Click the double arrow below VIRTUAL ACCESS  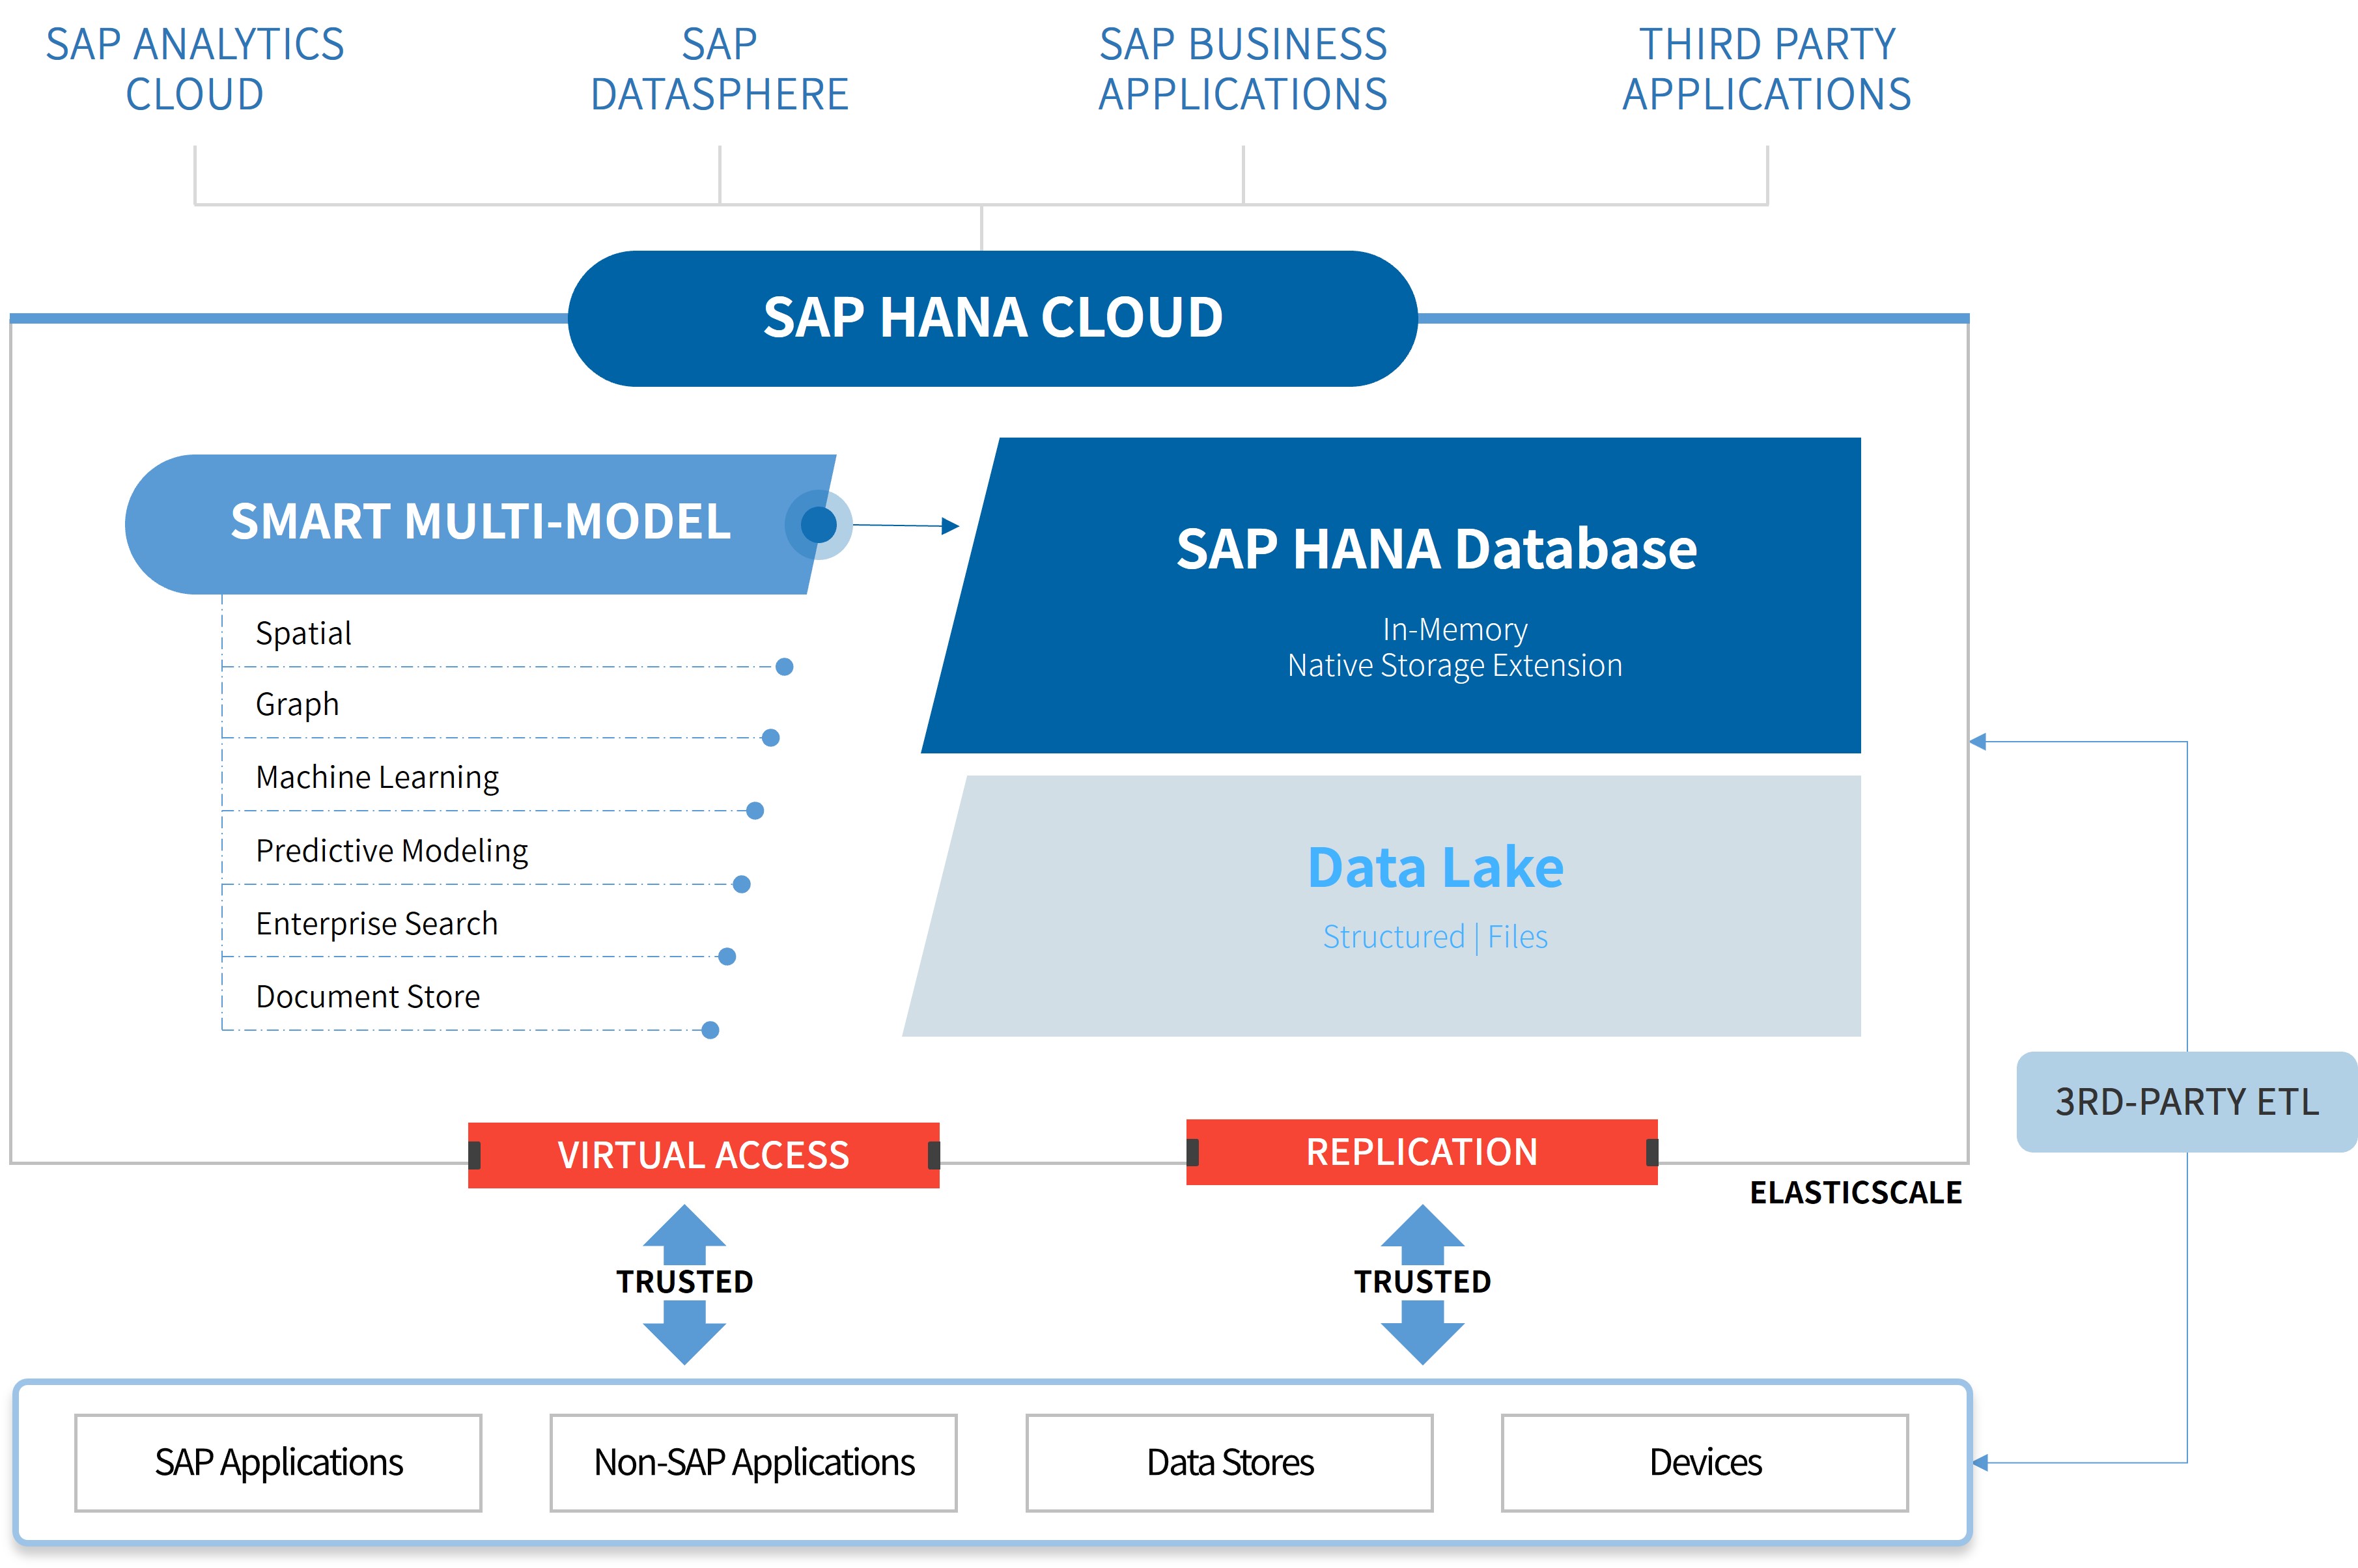click(684, 1284)
